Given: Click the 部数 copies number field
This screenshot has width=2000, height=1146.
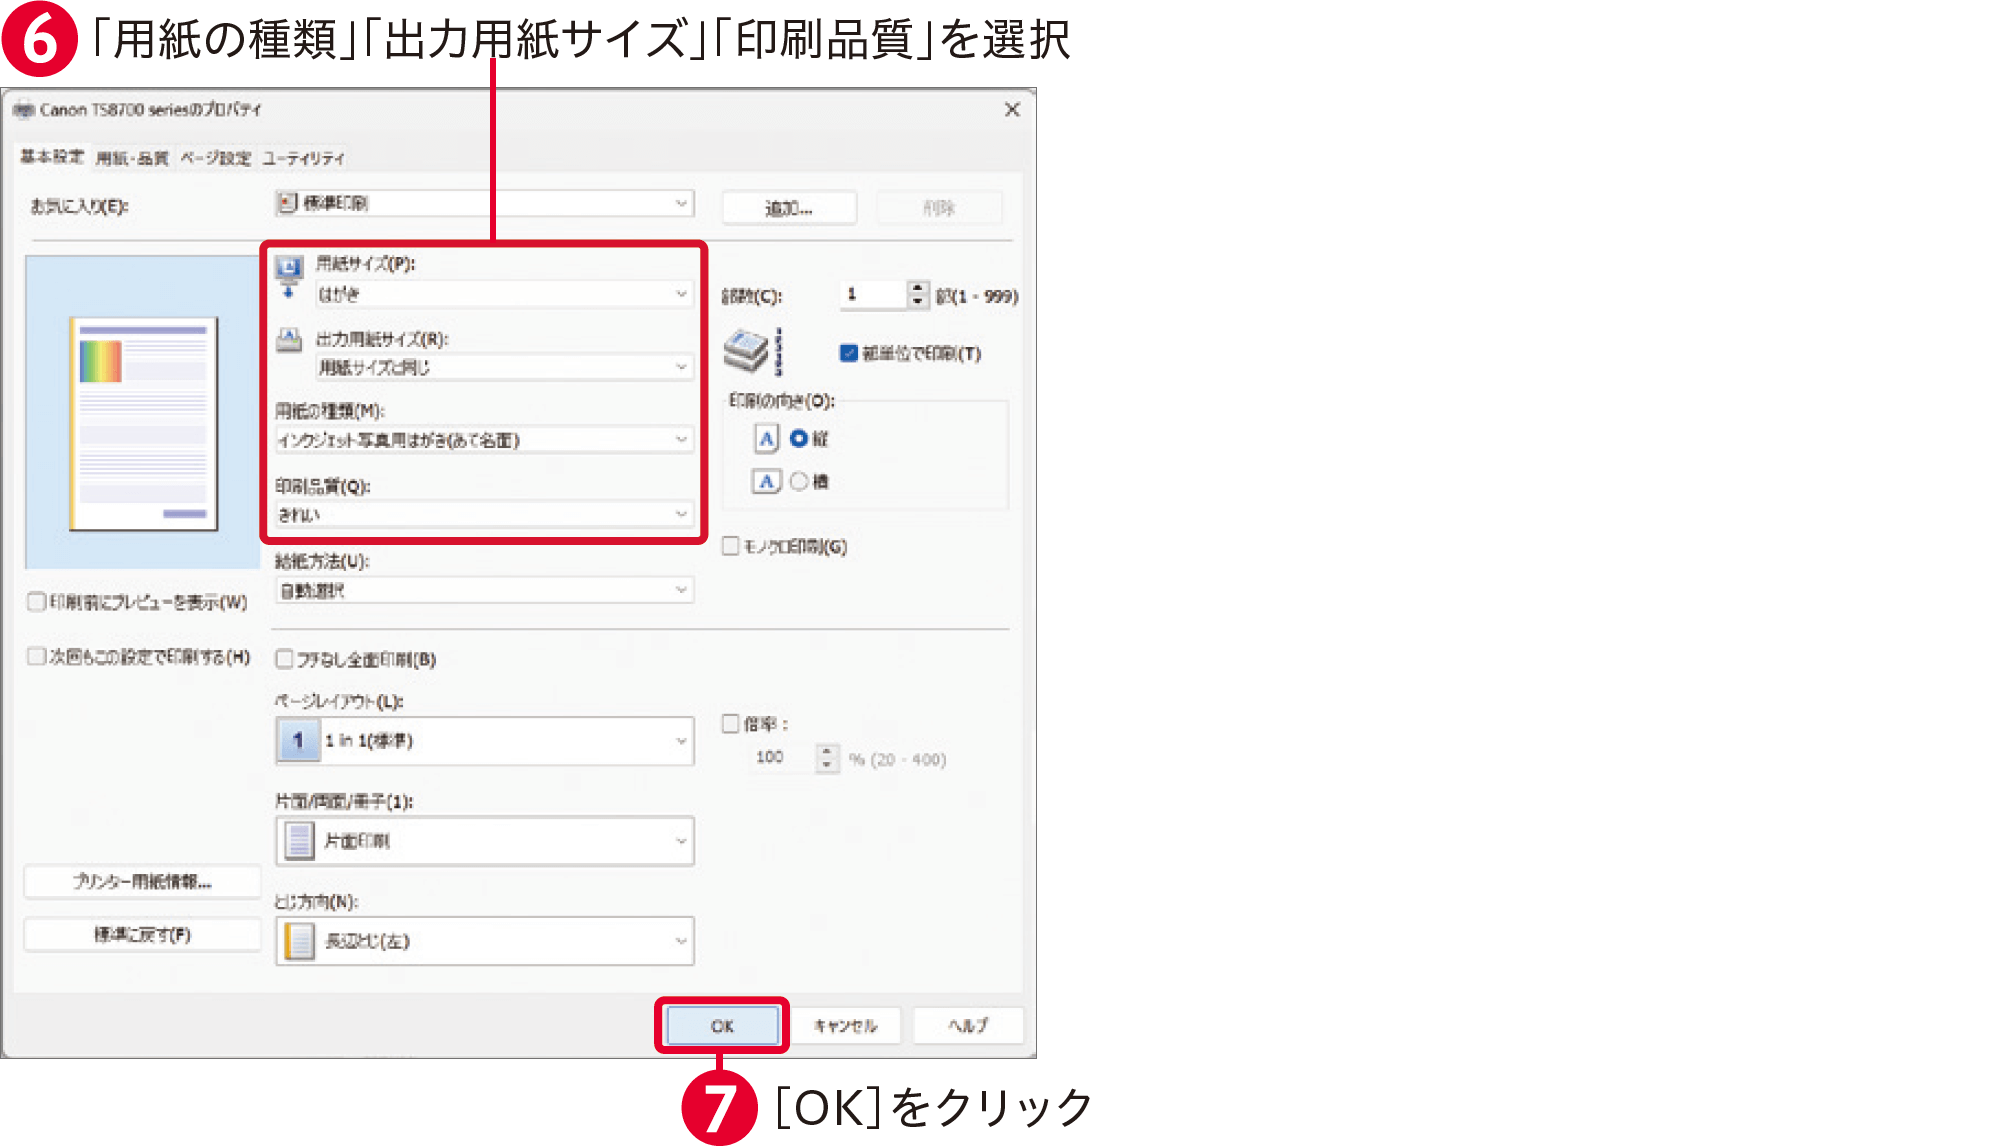Looking at the screenshot, I should click(x=874, y=294).
